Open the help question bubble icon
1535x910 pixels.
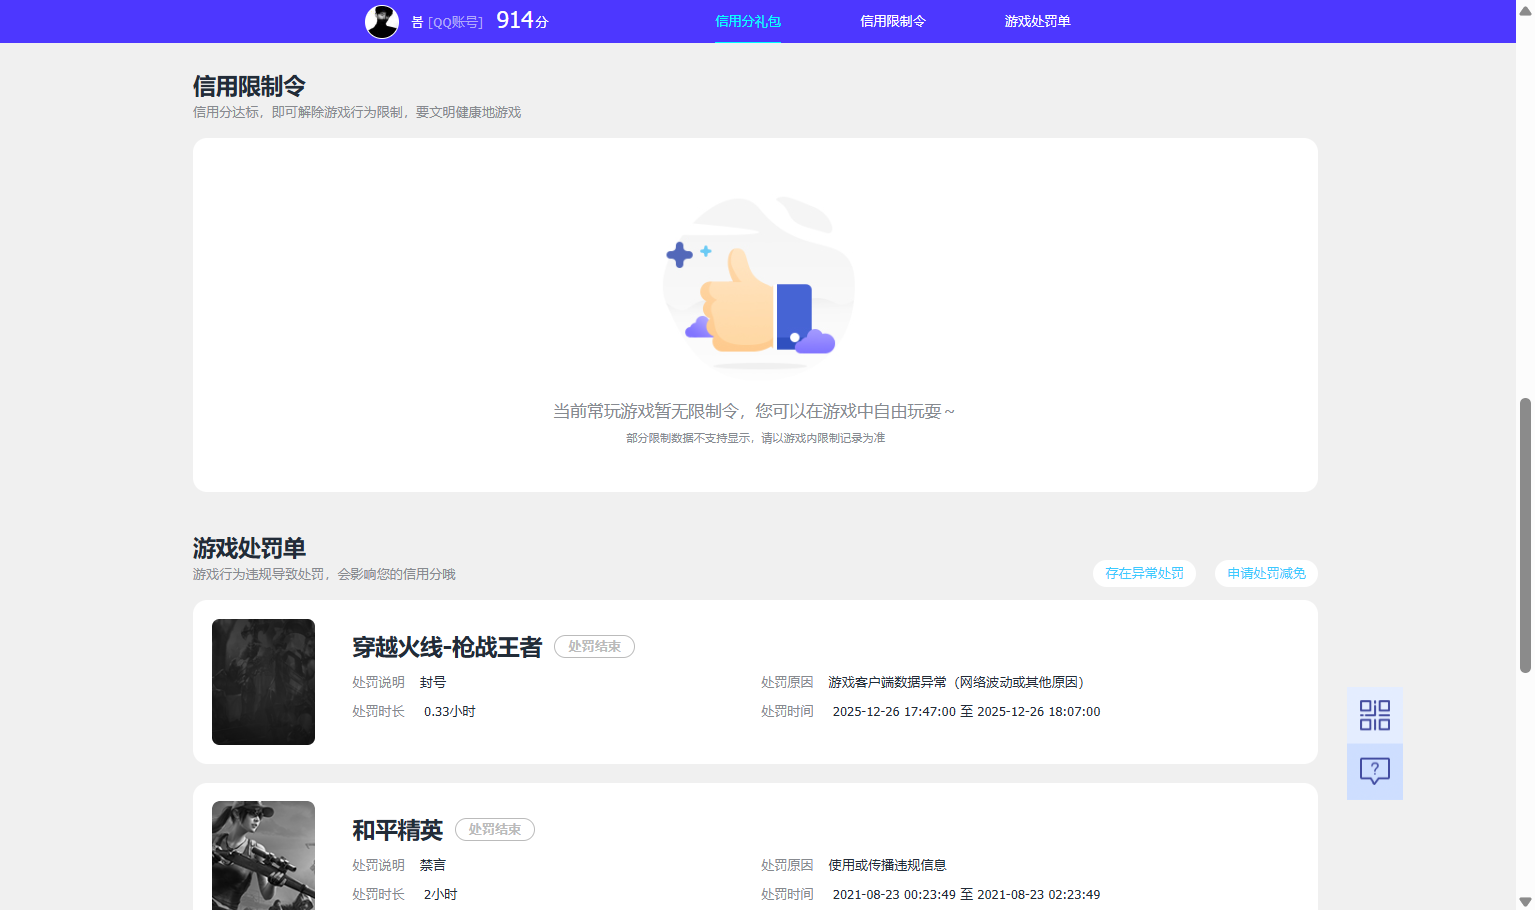(1375, 771)
